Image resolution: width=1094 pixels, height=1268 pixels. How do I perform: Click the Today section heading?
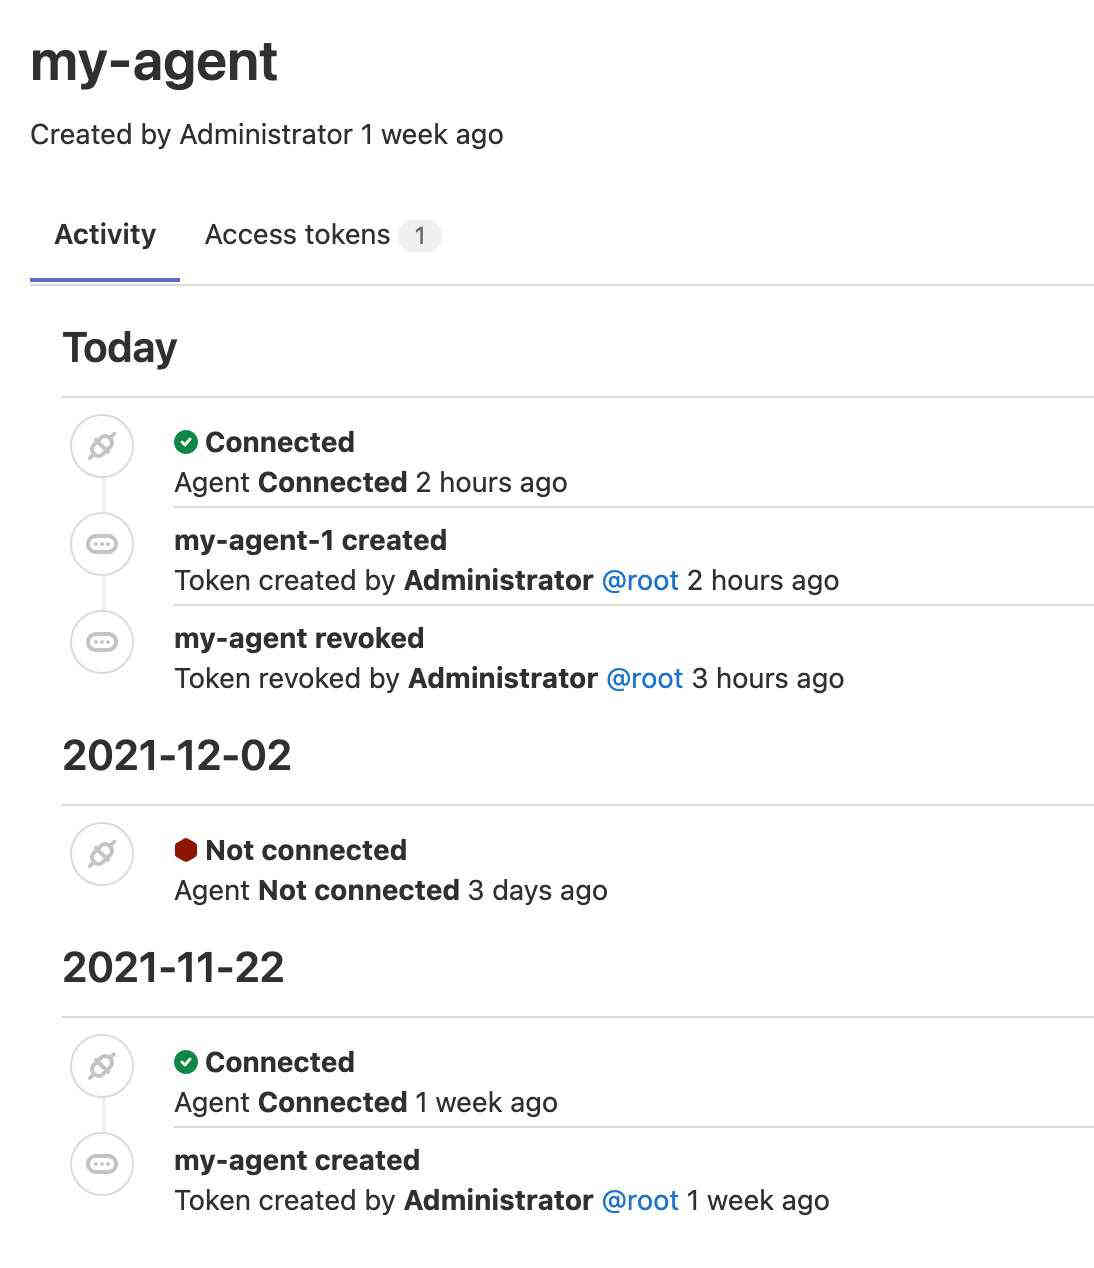(120, 348)
